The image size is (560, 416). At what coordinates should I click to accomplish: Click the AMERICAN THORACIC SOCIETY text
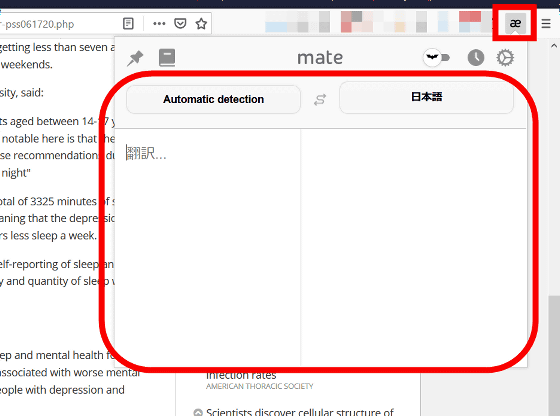[260, 386]
